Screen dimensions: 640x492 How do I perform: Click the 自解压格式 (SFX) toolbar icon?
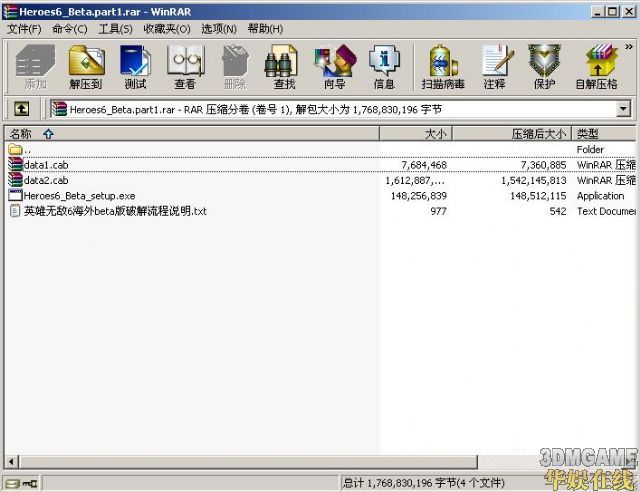tap(596, 67)
